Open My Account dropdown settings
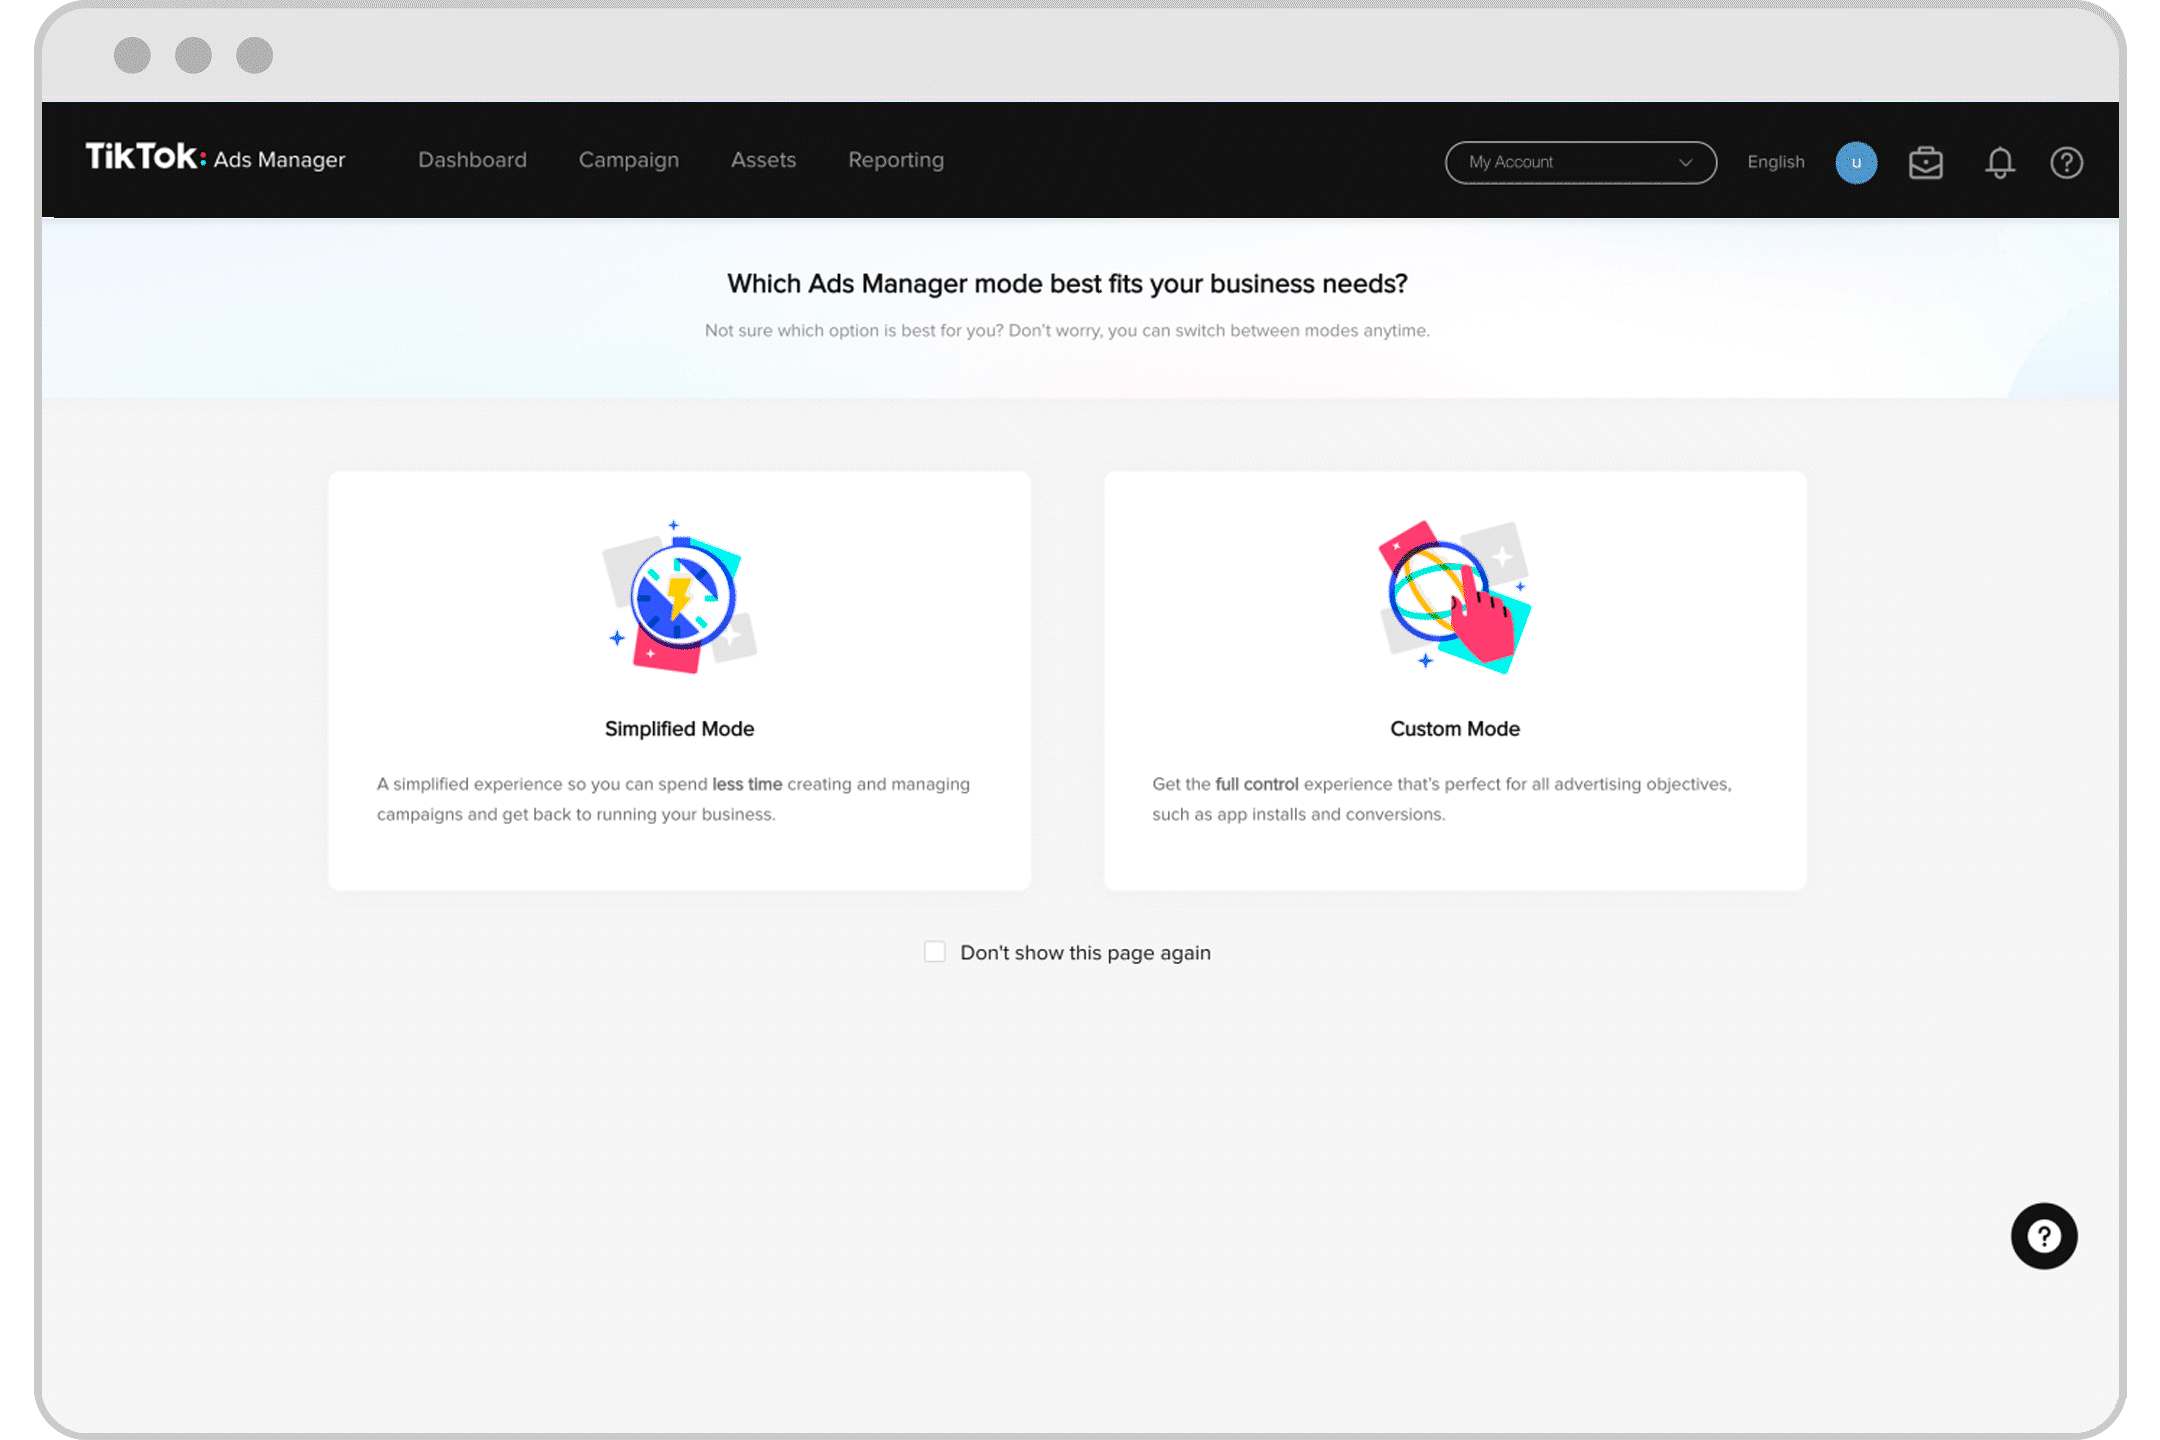The width and height of the screenshot is (2160, 1440). tap(1580, 161)
